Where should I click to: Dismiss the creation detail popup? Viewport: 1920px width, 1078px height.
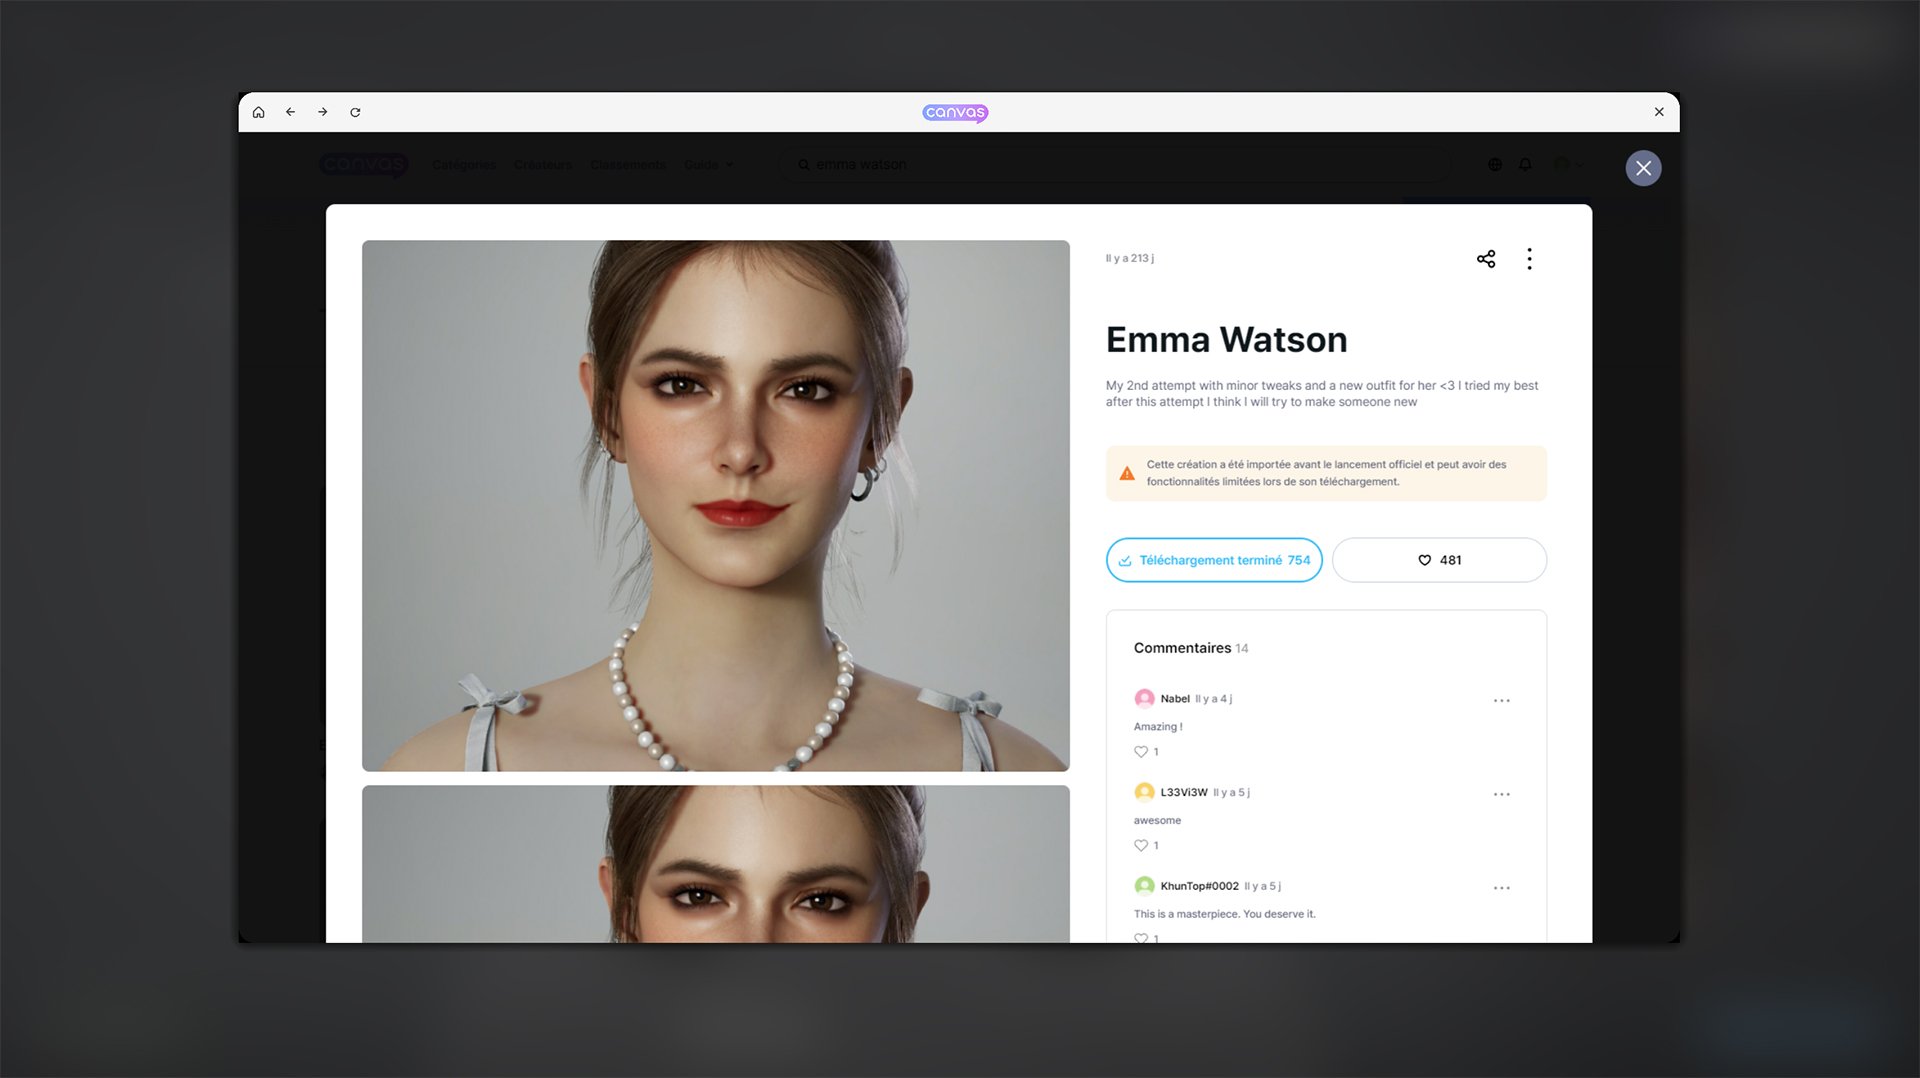(1643, 168)
